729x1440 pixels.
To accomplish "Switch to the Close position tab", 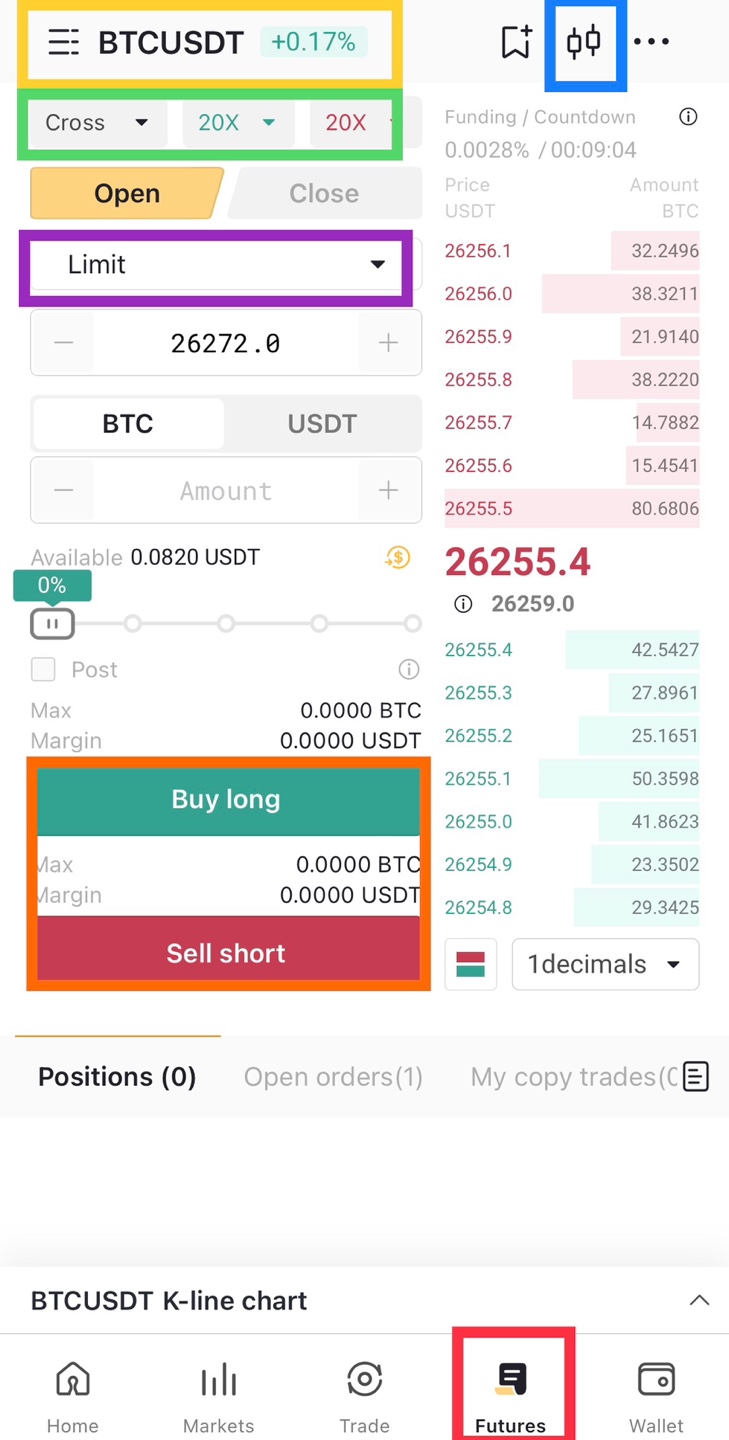I will pos(324,193).
